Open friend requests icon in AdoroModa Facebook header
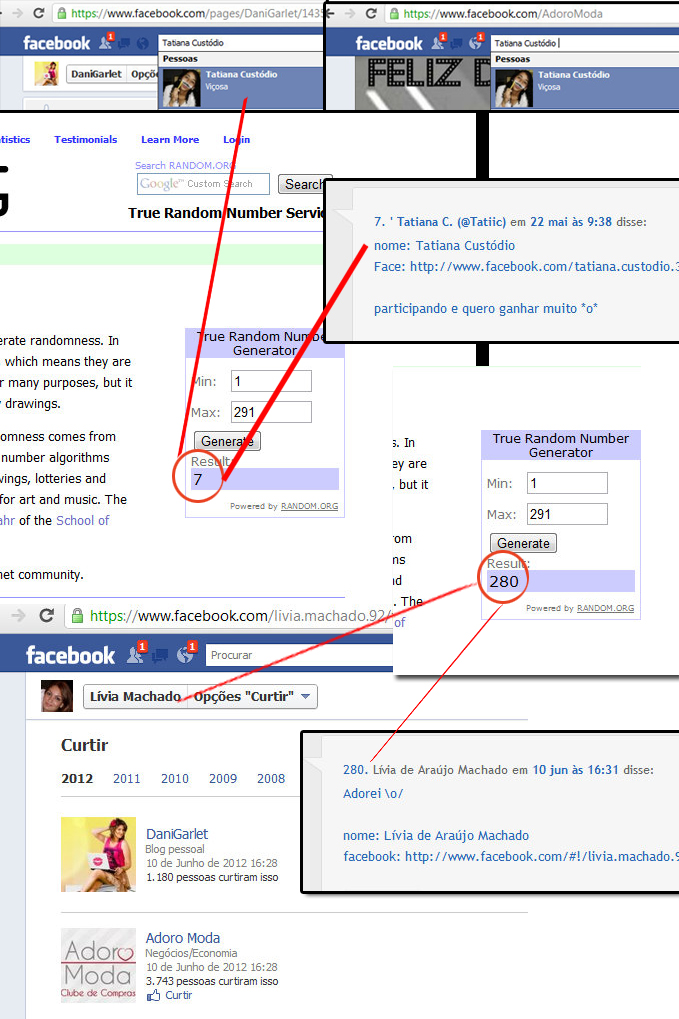The height and width of the screenshot is (1019, 679). [x=438, y=44]
